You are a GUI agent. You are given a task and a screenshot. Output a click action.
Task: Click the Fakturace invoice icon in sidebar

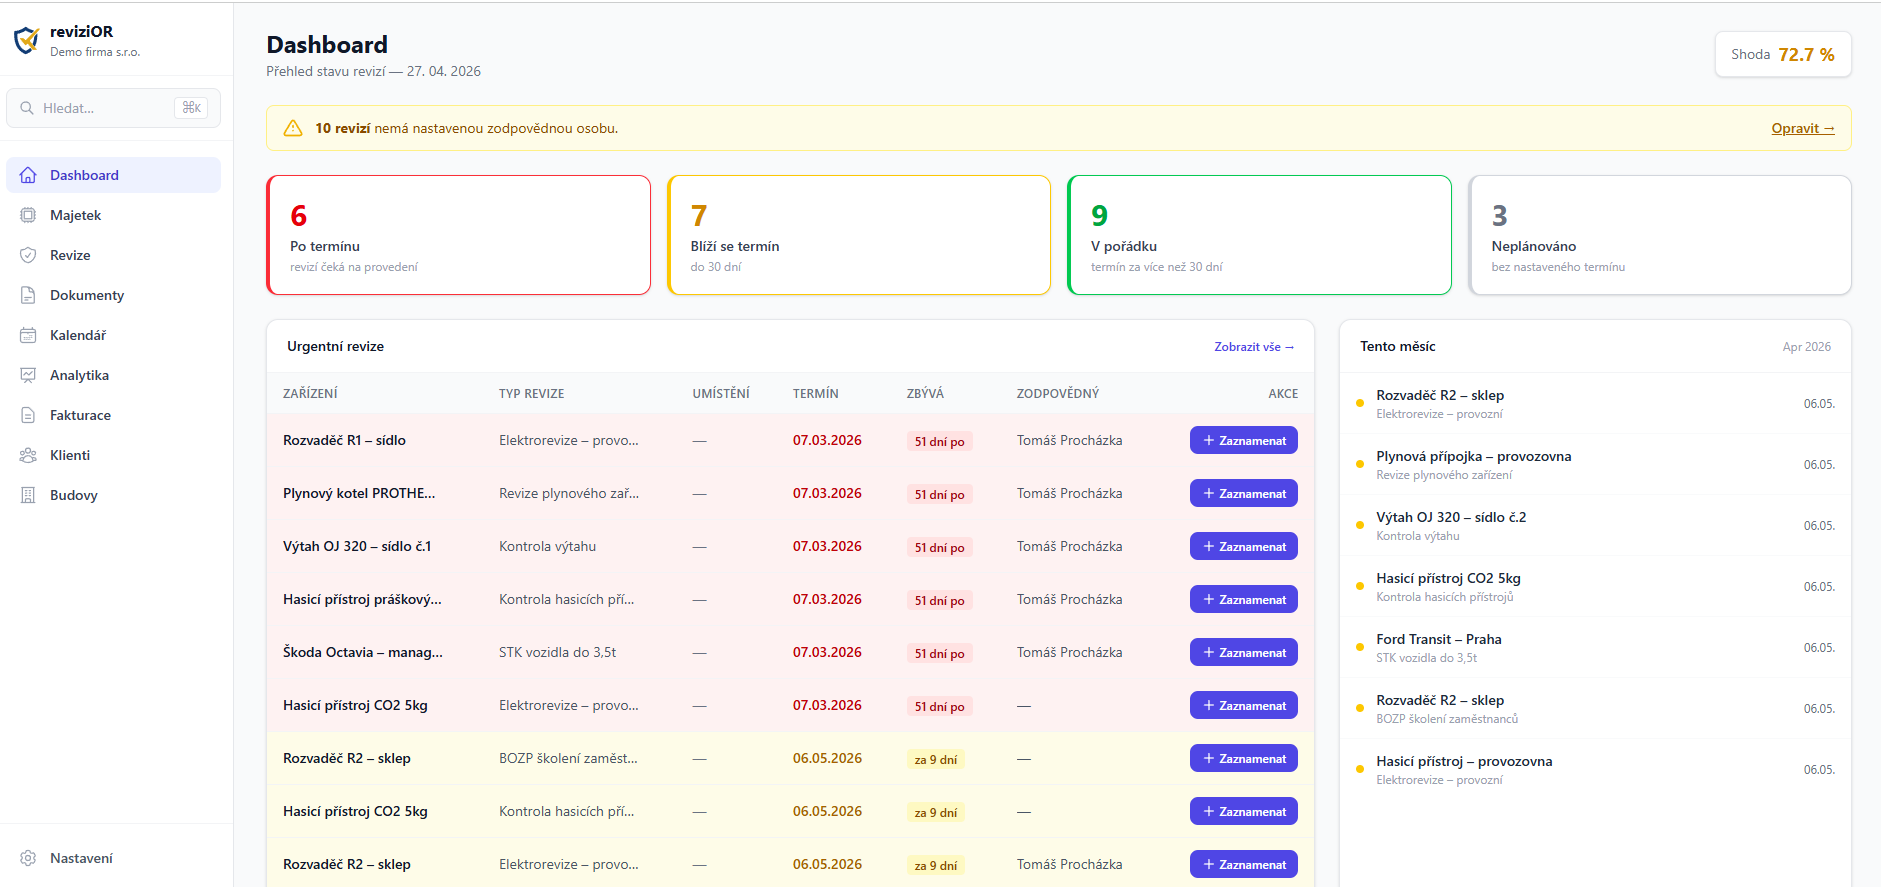coord(28,415)
